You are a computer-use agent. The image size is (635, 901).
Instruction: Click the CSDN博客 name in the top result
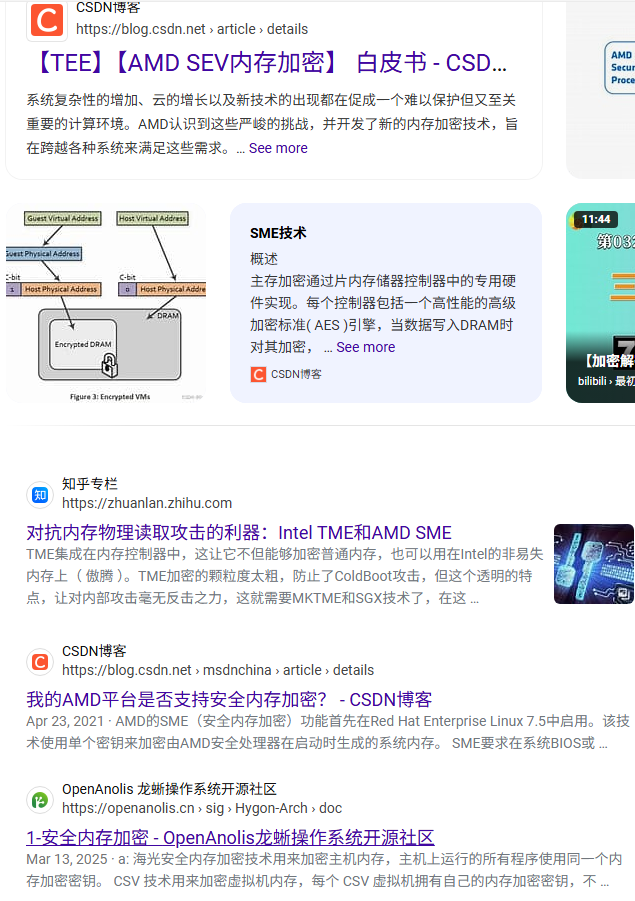click(108, 7)
